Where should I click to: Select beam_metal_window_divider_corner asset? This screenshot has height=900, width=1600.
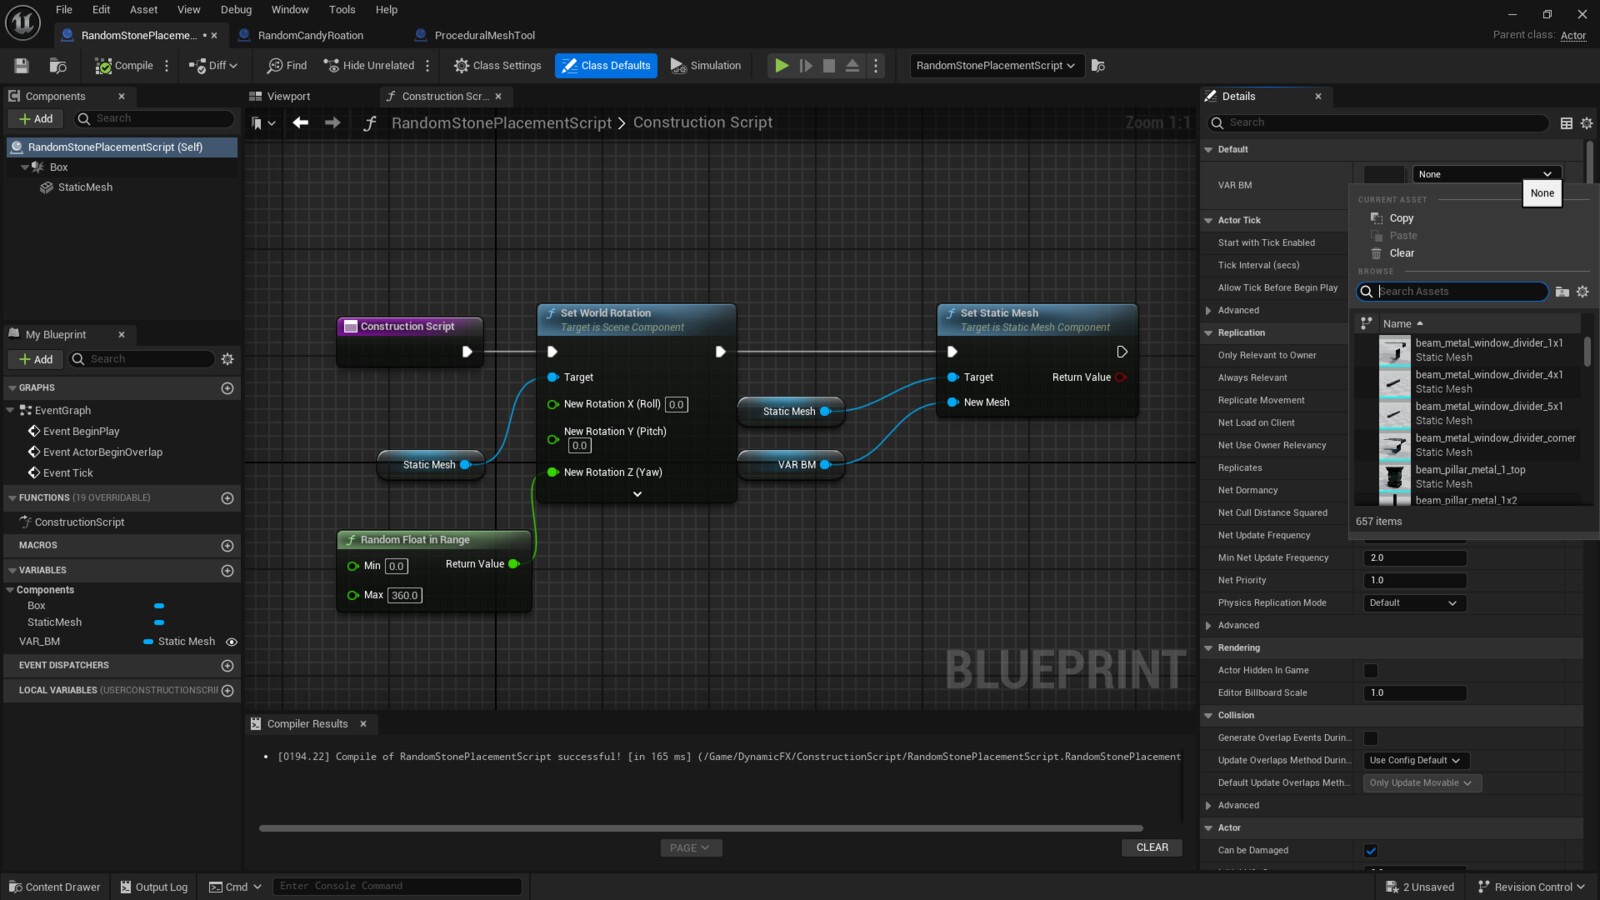[1478, 445]
